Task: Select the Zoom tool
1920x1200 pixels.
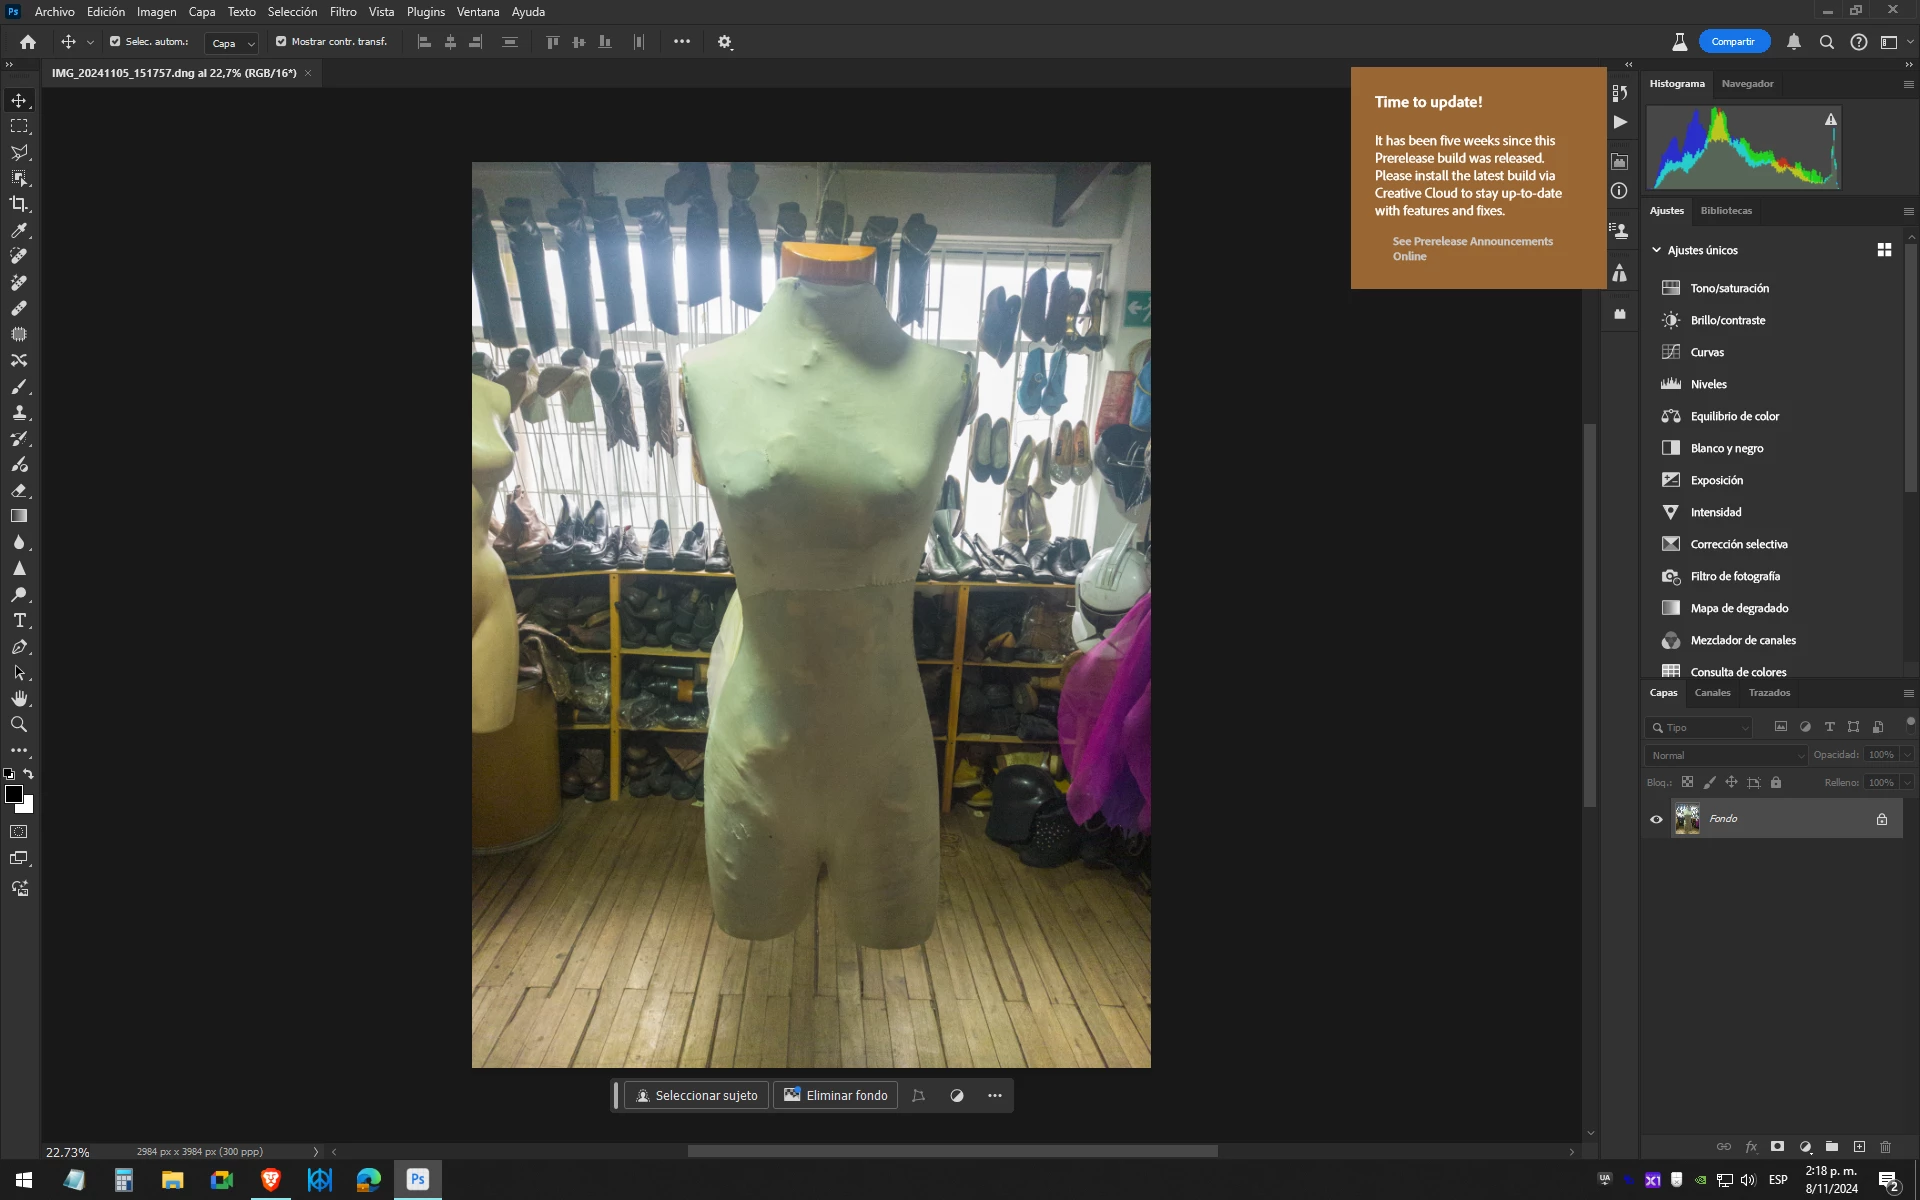Action: [x=19, y=724]
